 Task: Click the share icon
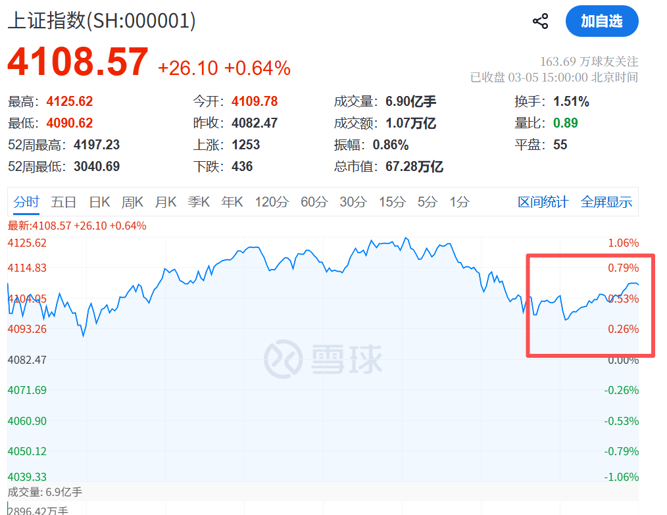point(541,21)
